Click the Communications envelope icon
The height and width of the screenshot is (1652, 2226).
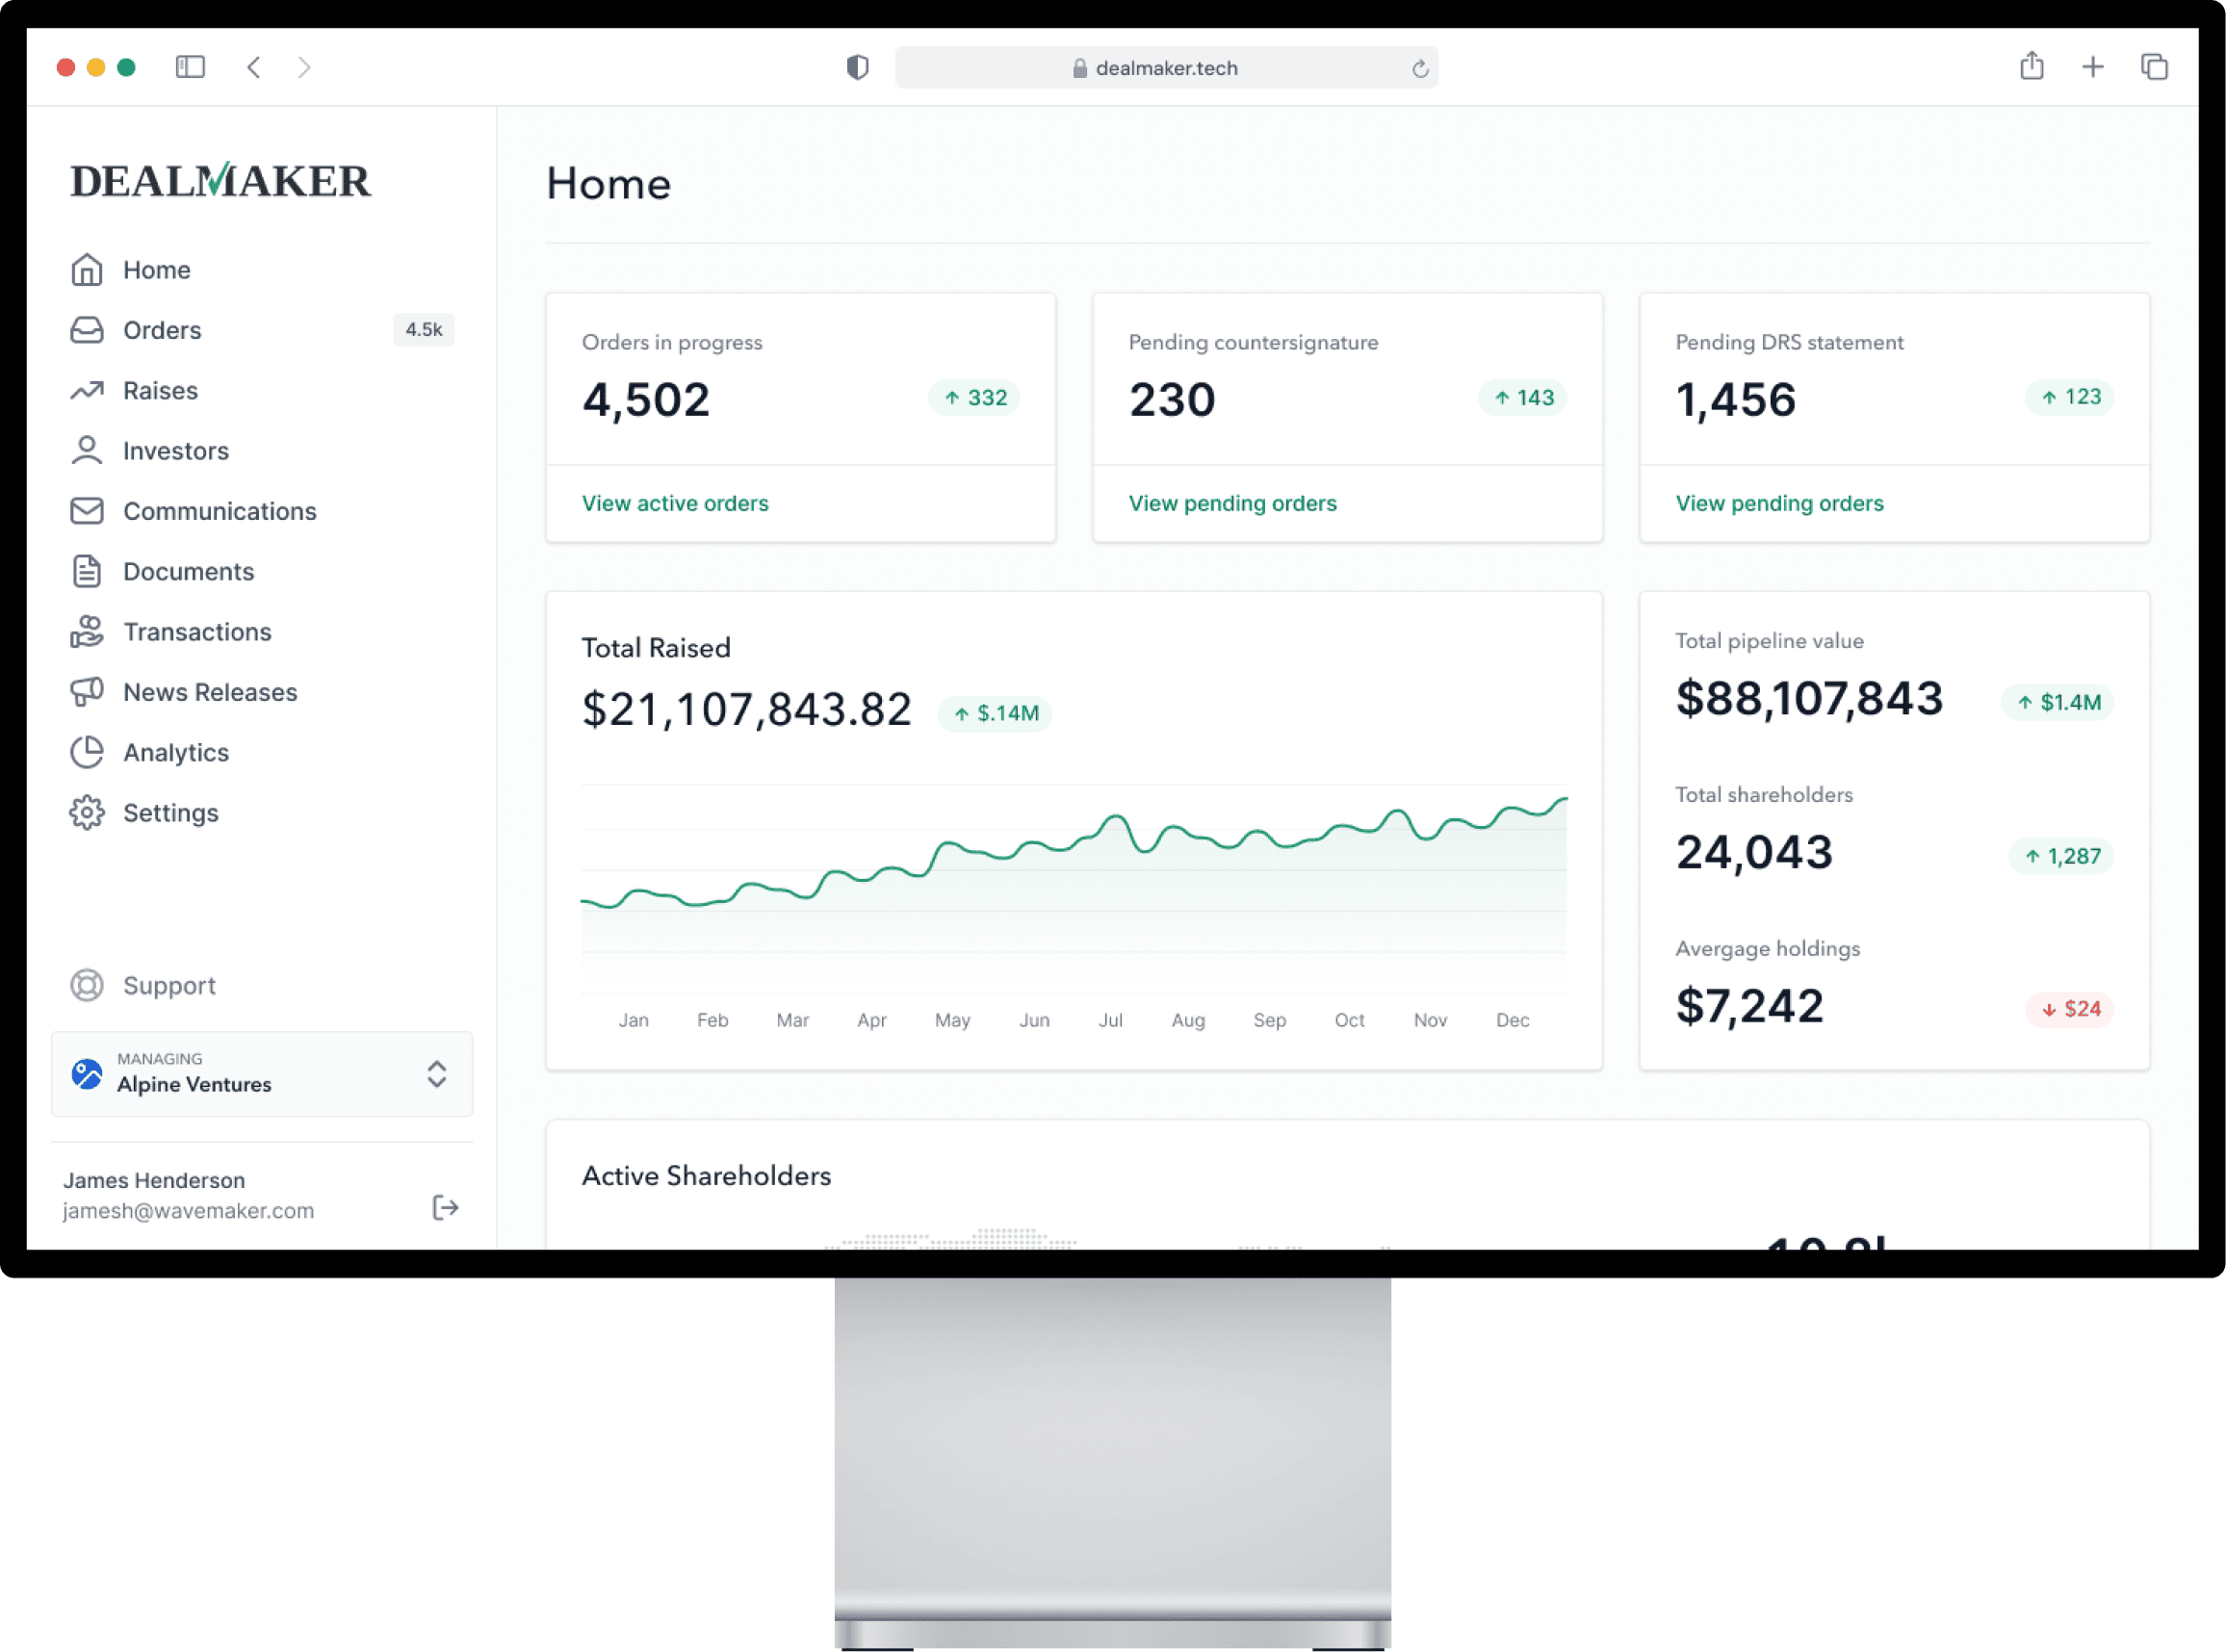point(87,511)
